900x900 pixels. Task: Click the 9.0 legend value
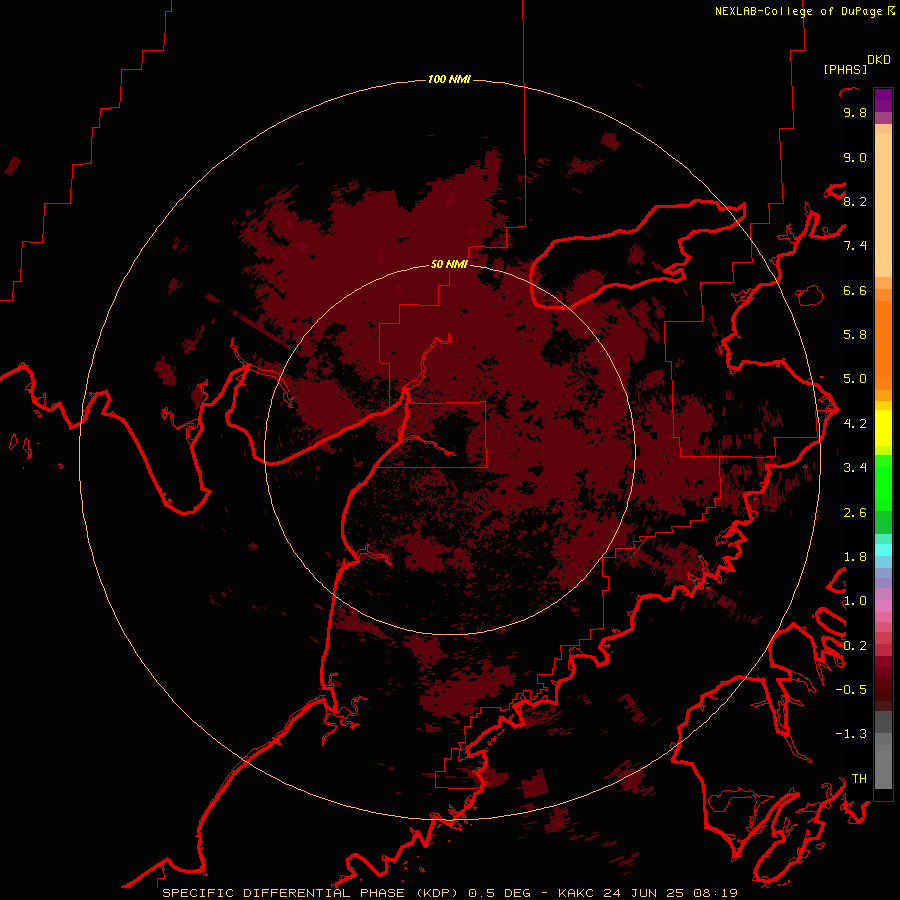855,157
